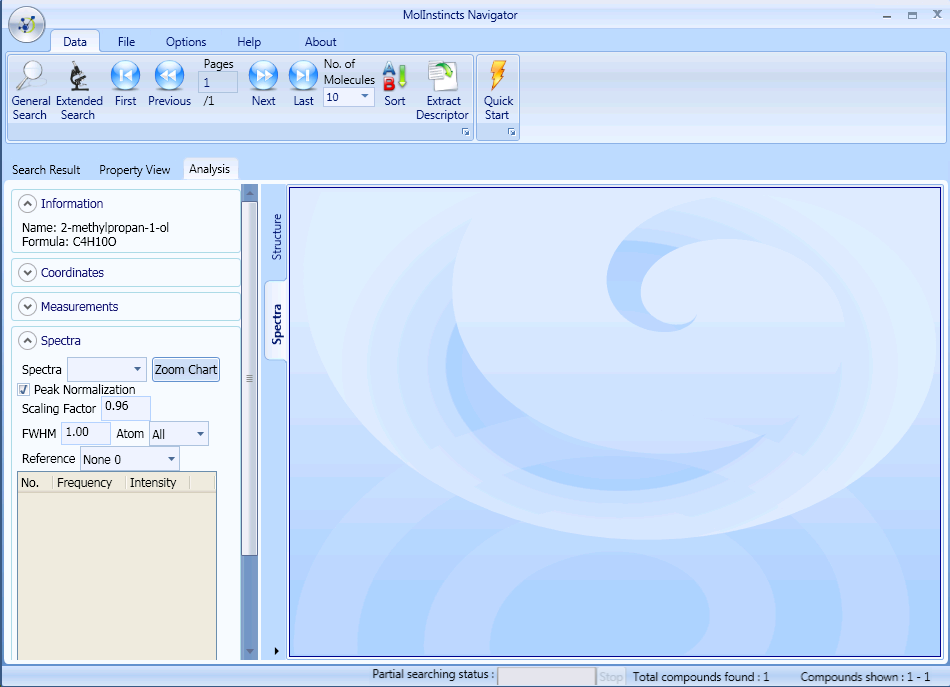Expand the Coordinates section

click(x=27, y=273)
